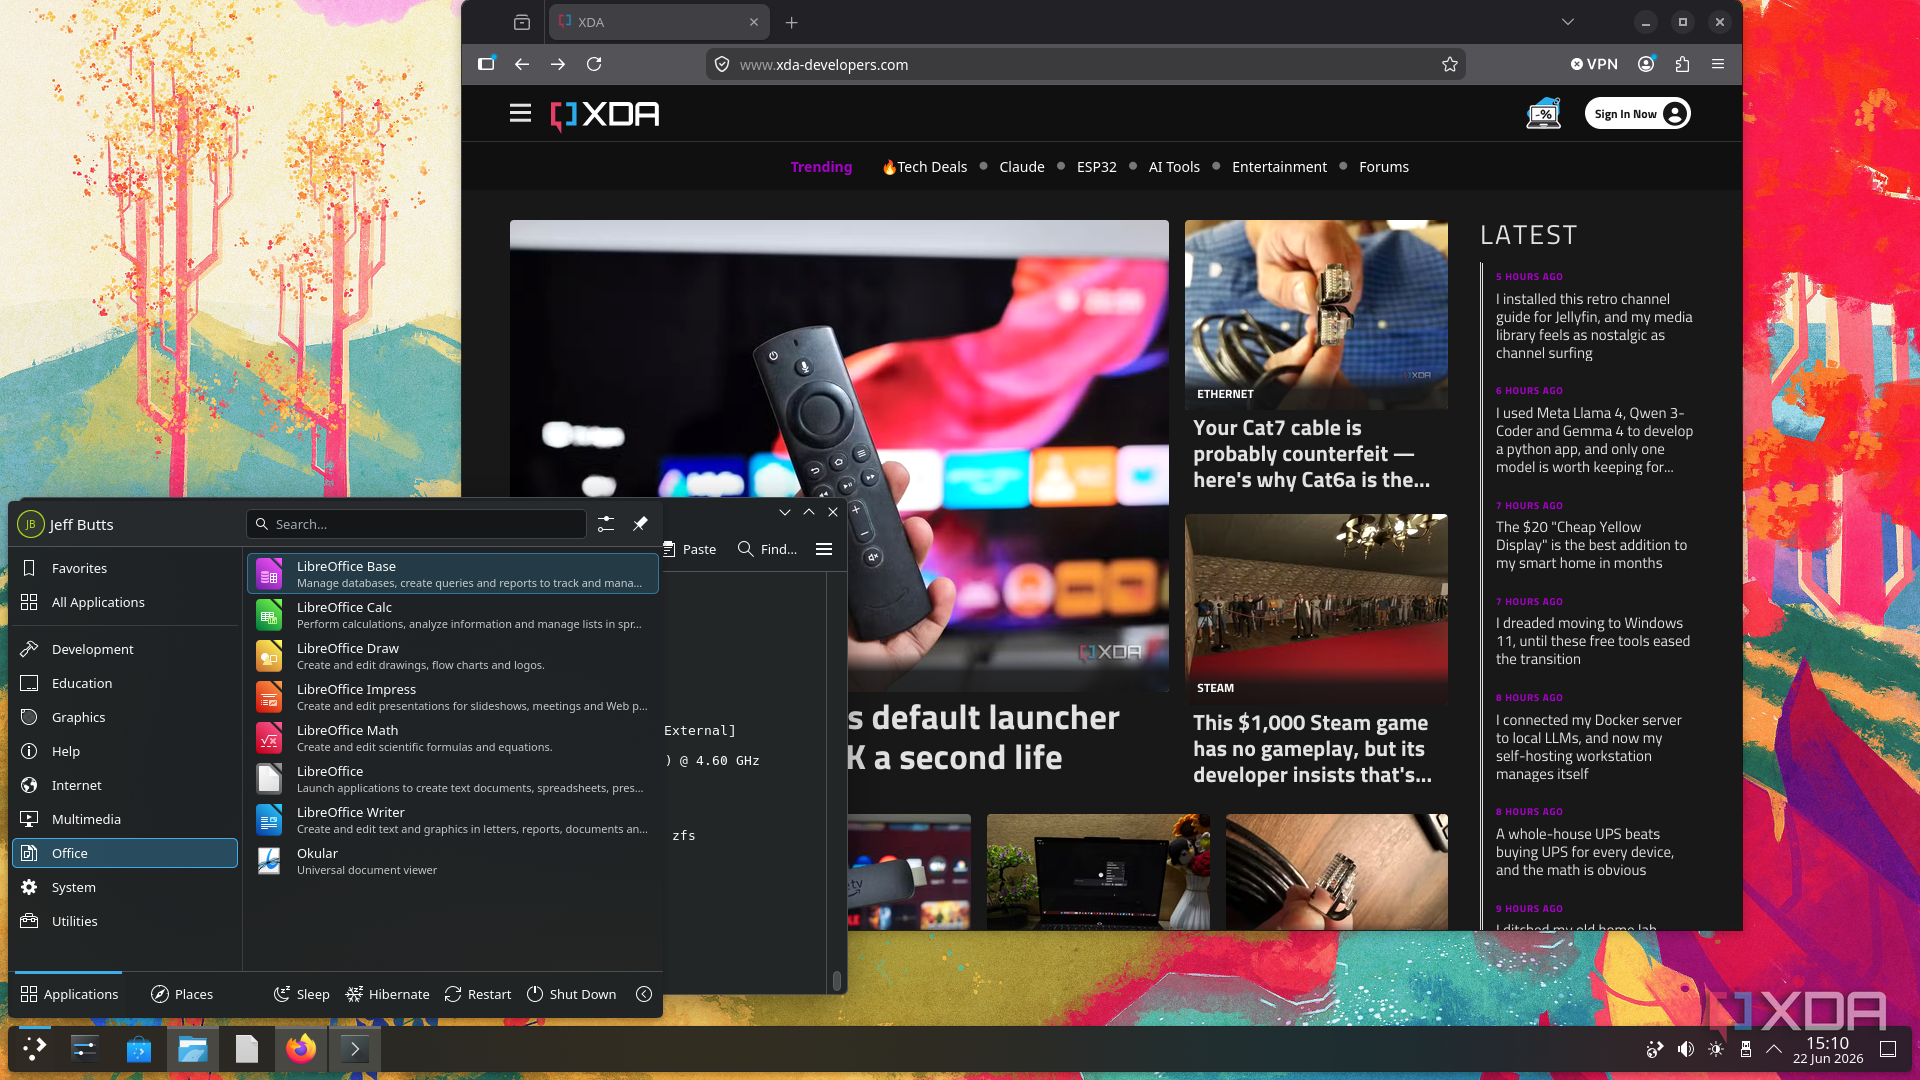Click the launcher configure sliders icon
The height and width of the screenshot is (1080, 1920).
pos(606,524)
